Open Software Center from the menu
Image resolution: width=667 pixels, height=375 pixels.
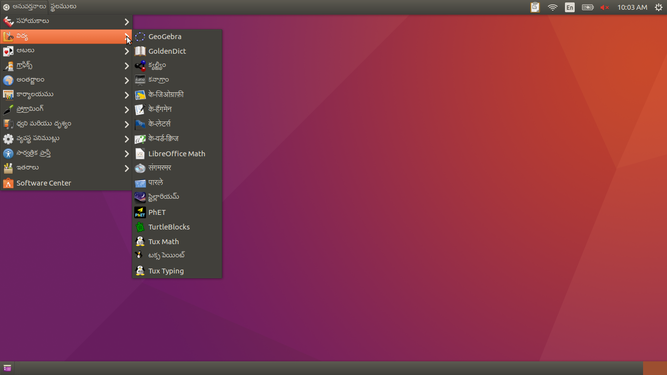(66, 183)
